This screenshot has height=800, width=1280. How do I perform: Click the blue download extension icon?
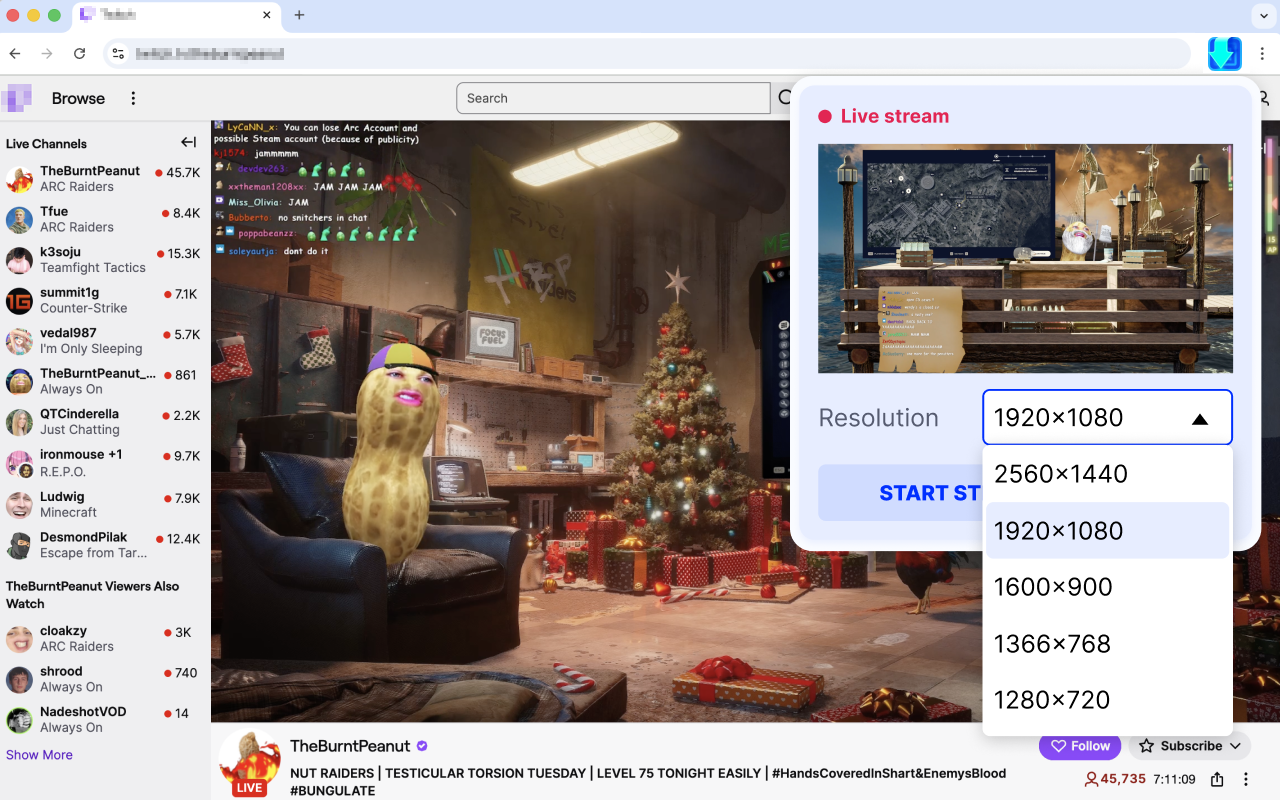1224,54
